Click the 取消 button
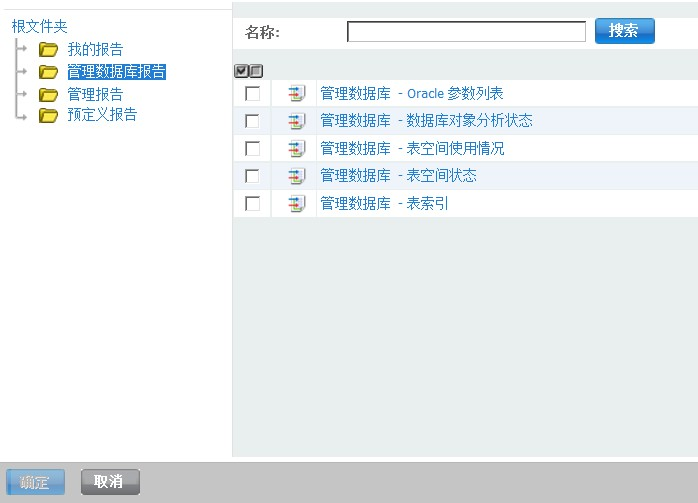Screen dimensions: 698x503 click(110, 482)
